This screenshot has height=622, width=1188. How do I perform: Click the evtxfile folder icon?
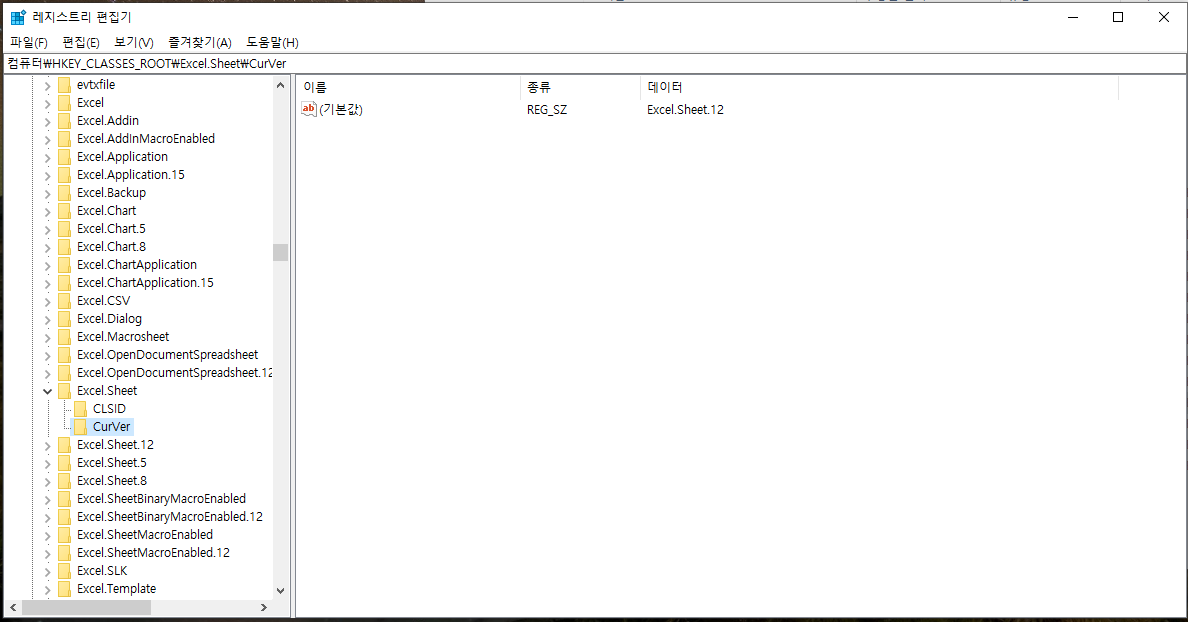coord(64,85)
